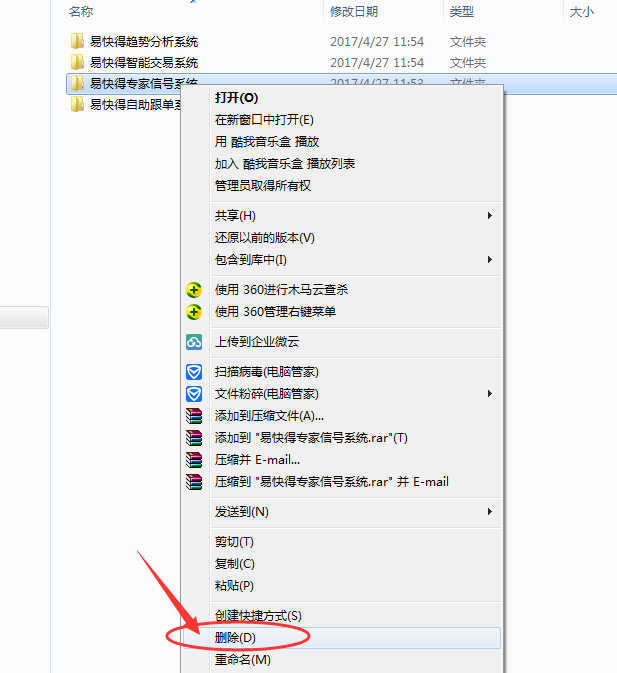The width and height of the screenshot is (617, 673).
Task: Expand the 文件粉碎(电脑管家) submenu arrow
Action: coord(490,394)
